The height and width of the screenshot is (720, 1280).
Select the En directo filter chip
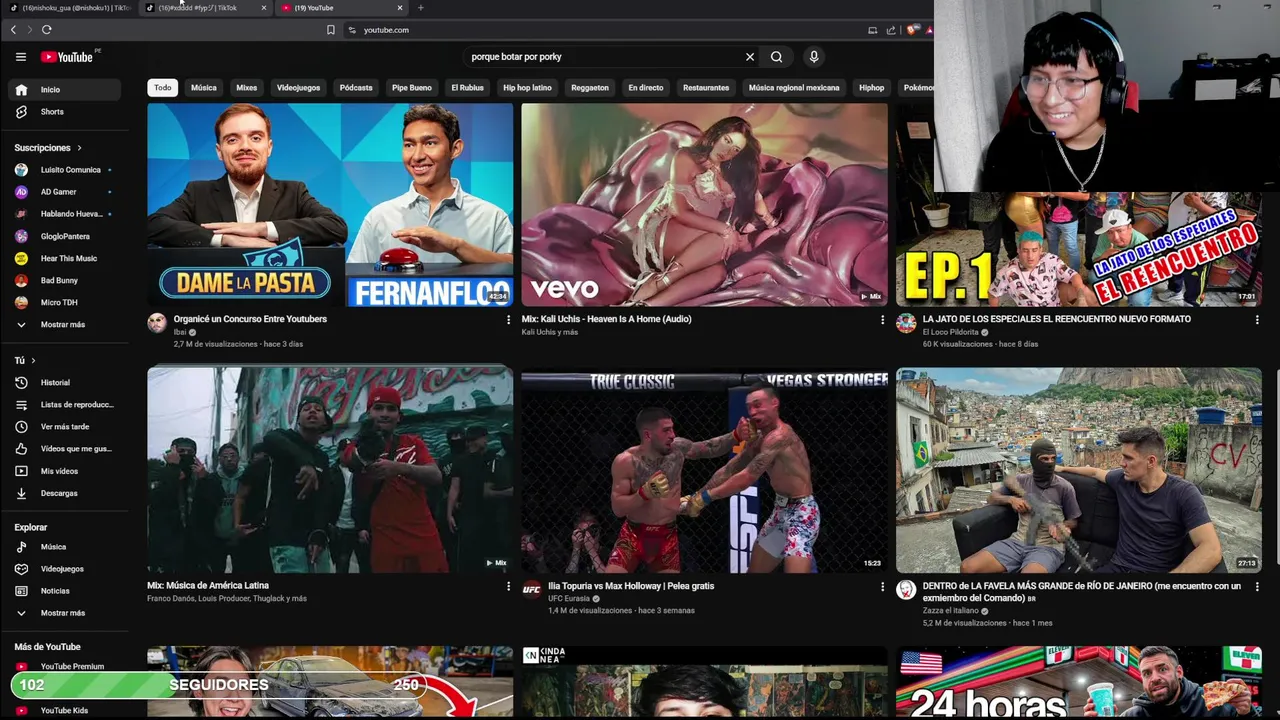click(645, 88)
